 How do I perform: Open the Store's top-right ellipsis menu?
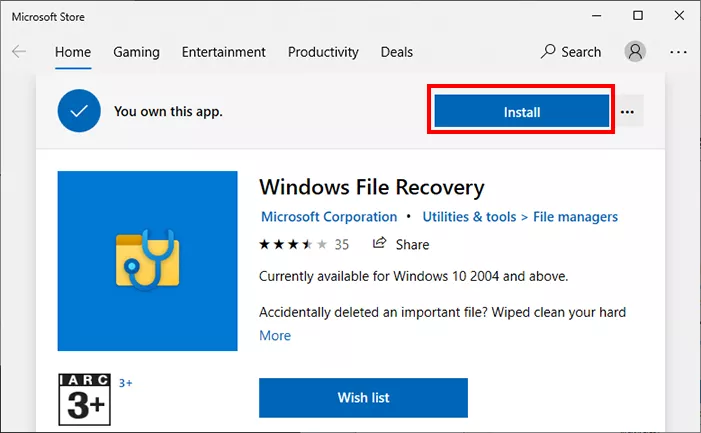(x=678, y=52)
